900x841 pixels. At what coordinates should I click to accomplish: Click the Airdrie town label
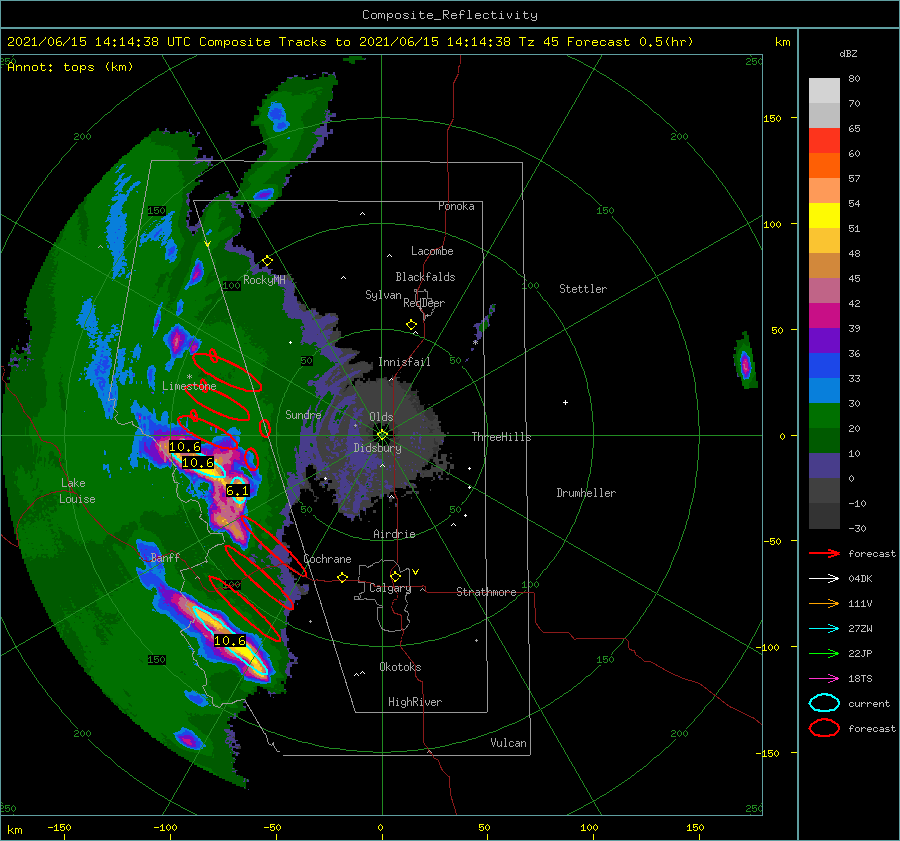coord(394,534)
